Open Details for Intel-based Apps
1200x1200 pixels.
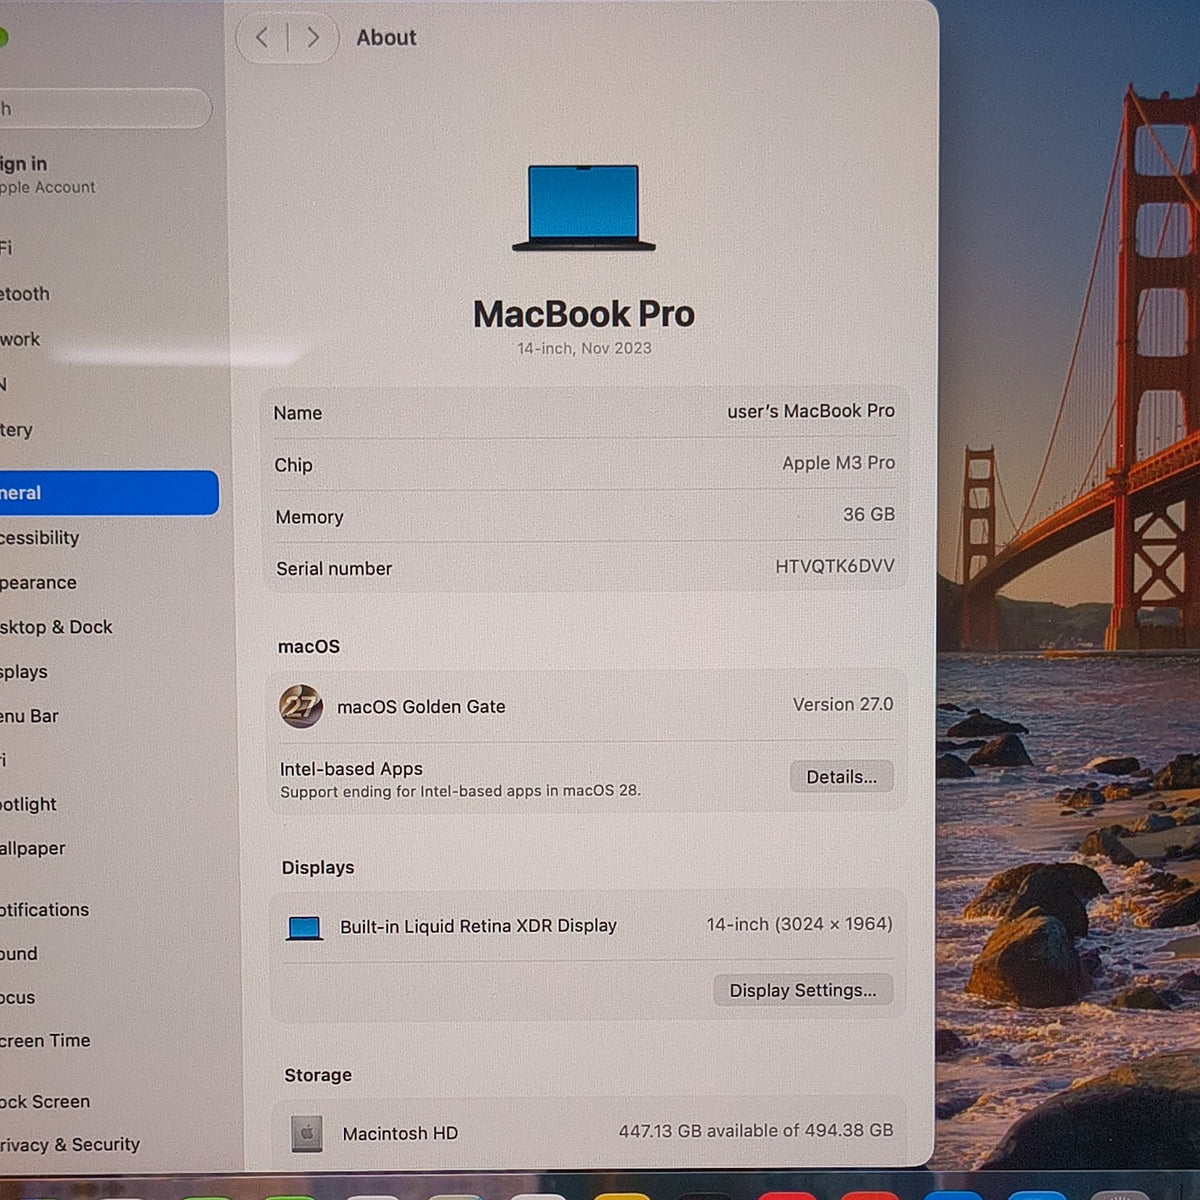click(x=842, y=777)
